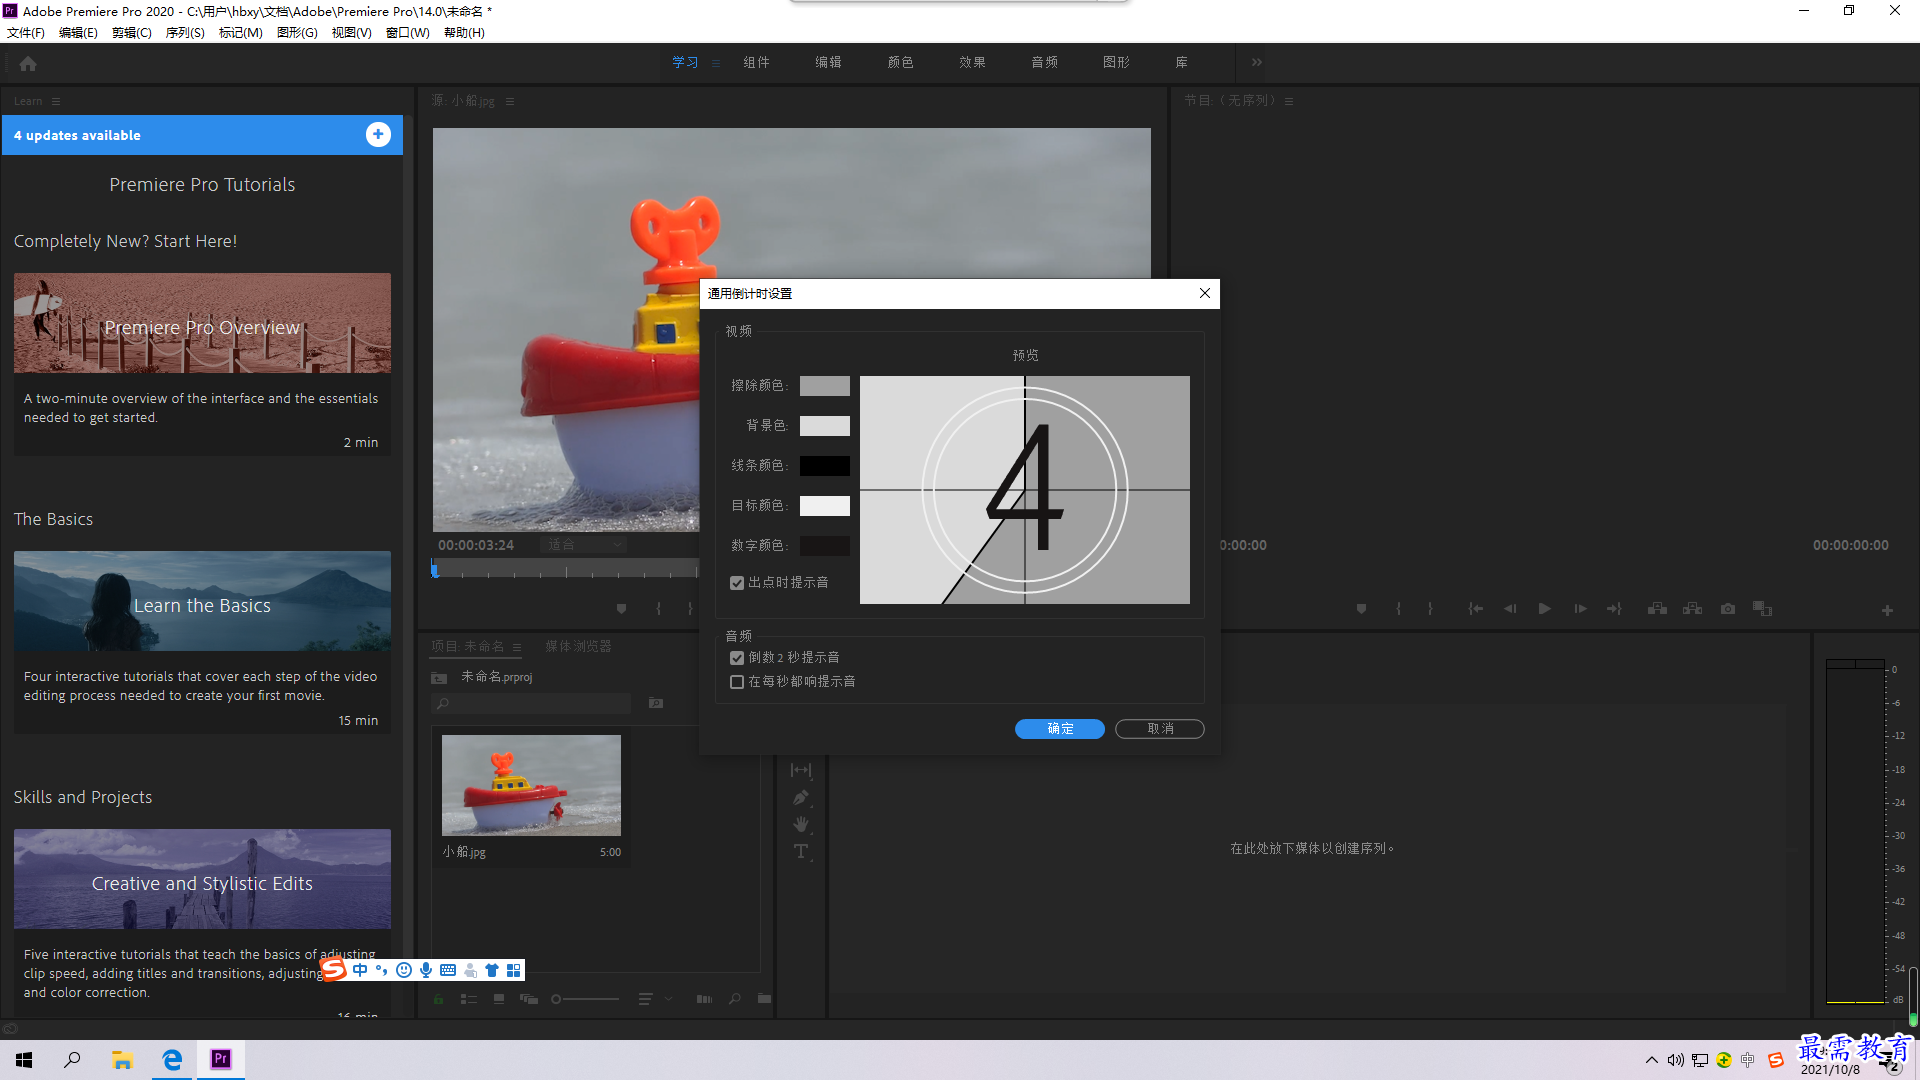The image size is (1920, 1080).
Task: Select the Slip tool
Action: (x=801, y=770)
